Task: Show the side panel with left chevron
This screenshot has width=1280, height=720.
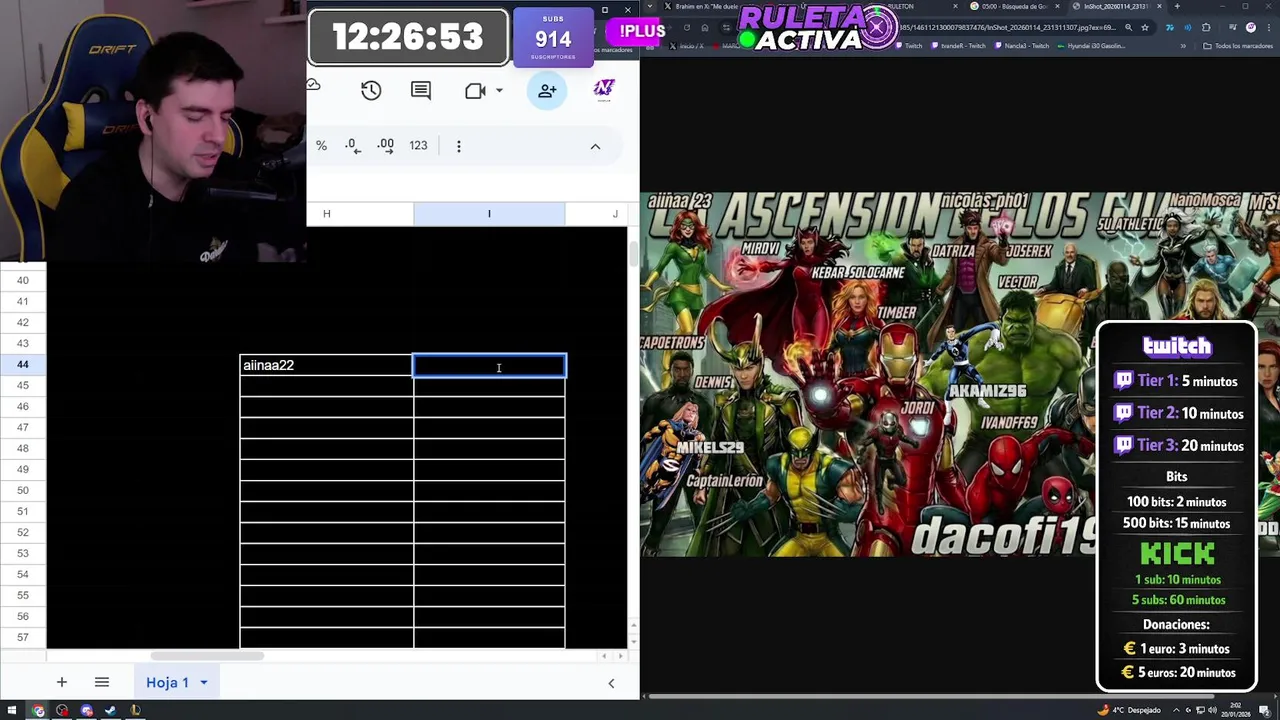Action: 611,683
